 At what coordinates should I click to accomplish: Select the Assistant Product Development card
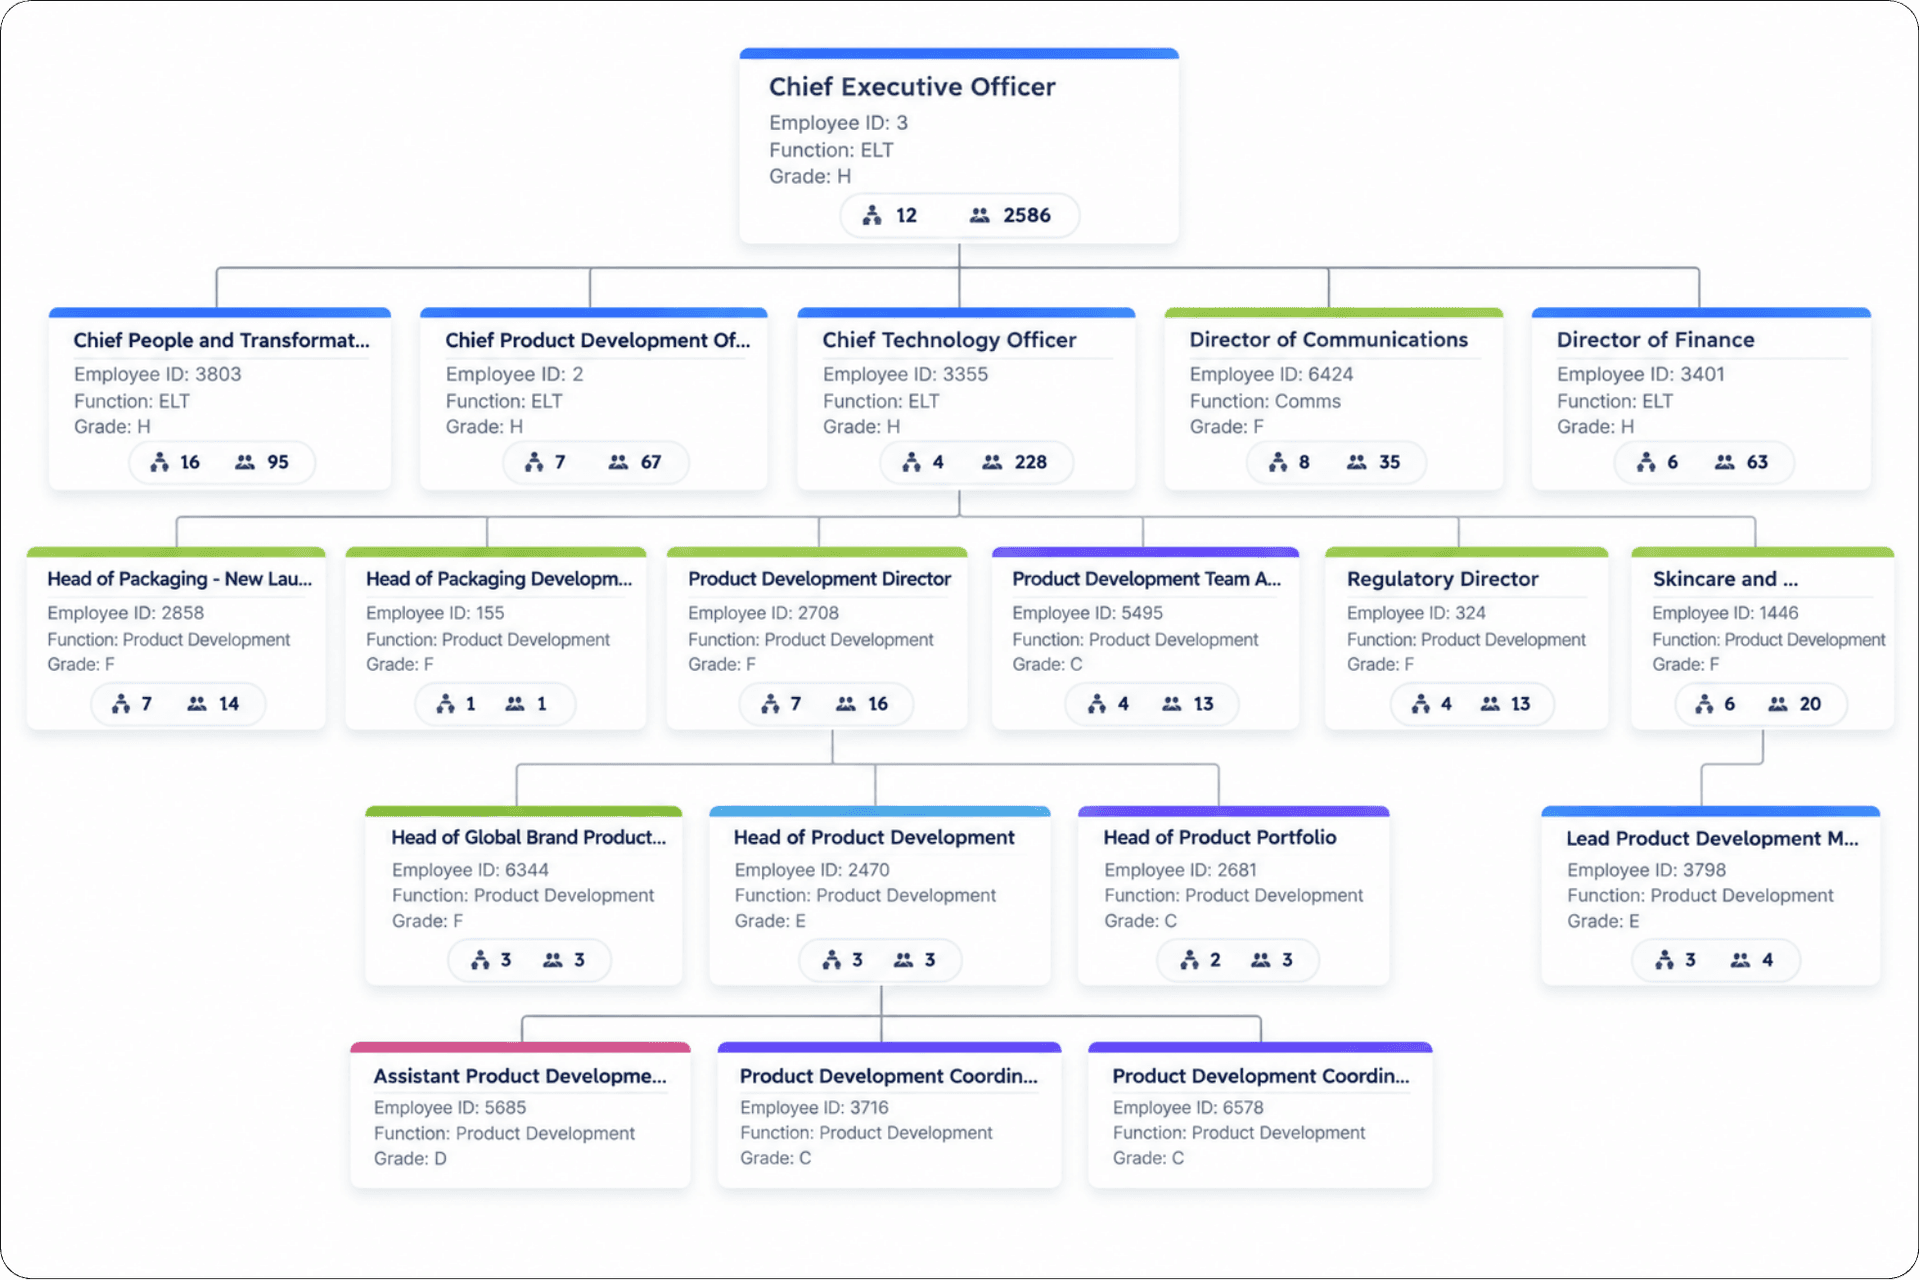pyautogui.click(x=520, y=1115)
